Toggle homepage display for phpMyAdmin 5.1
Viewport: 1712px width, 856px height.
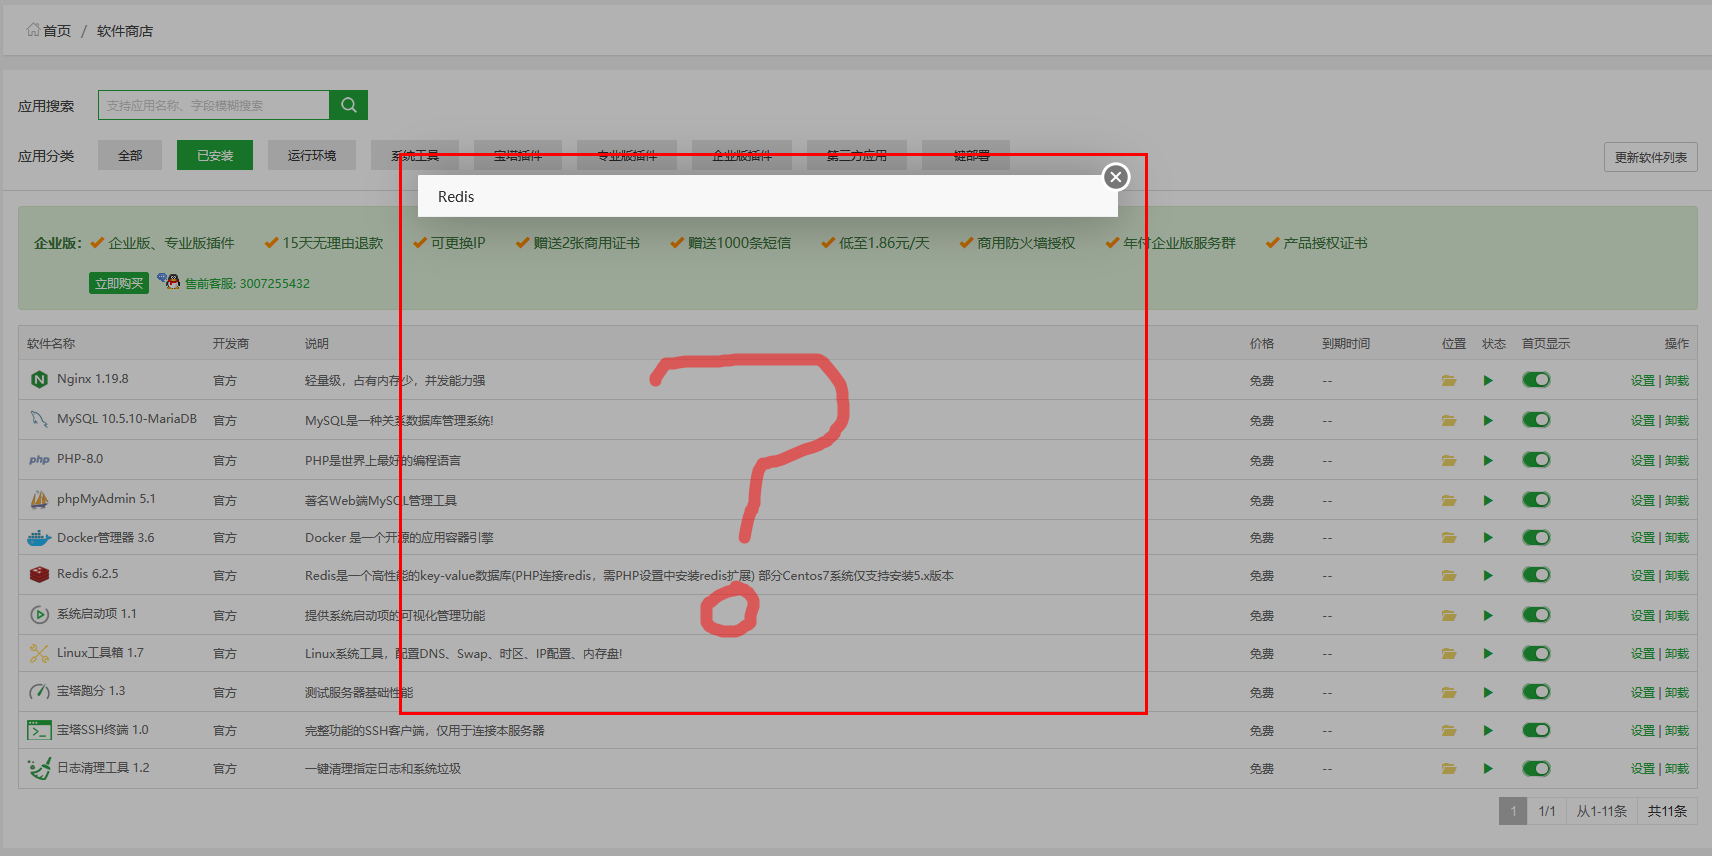click(x=1536, y=500)
